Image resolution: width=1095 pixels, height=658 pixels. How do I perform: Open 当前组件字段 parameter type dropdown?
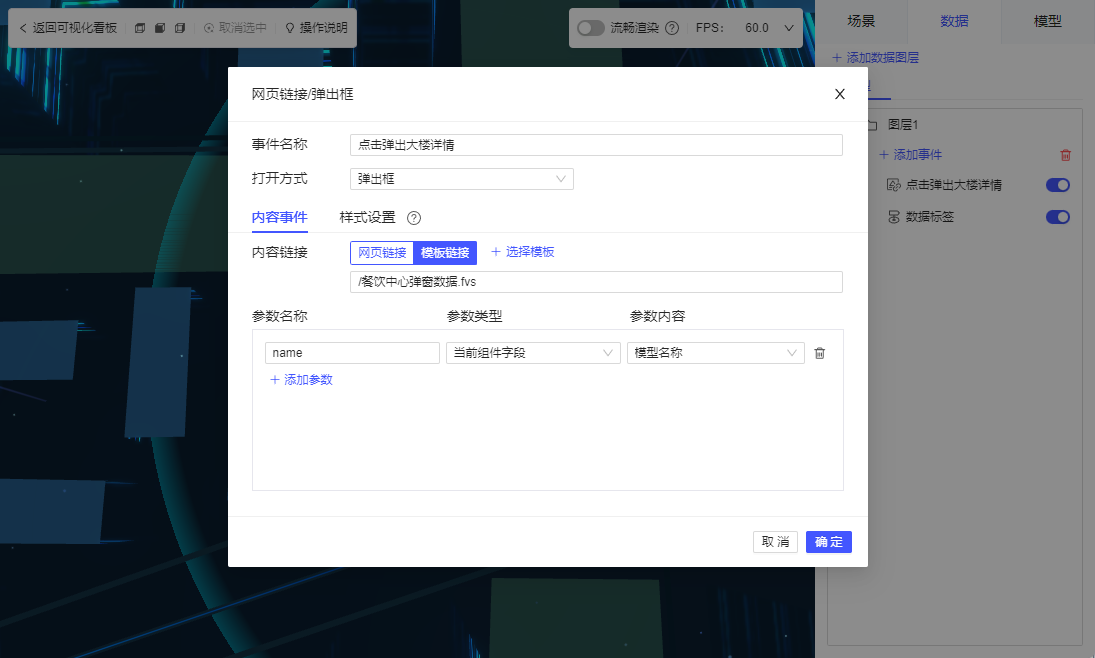click(x=533, y=353)
